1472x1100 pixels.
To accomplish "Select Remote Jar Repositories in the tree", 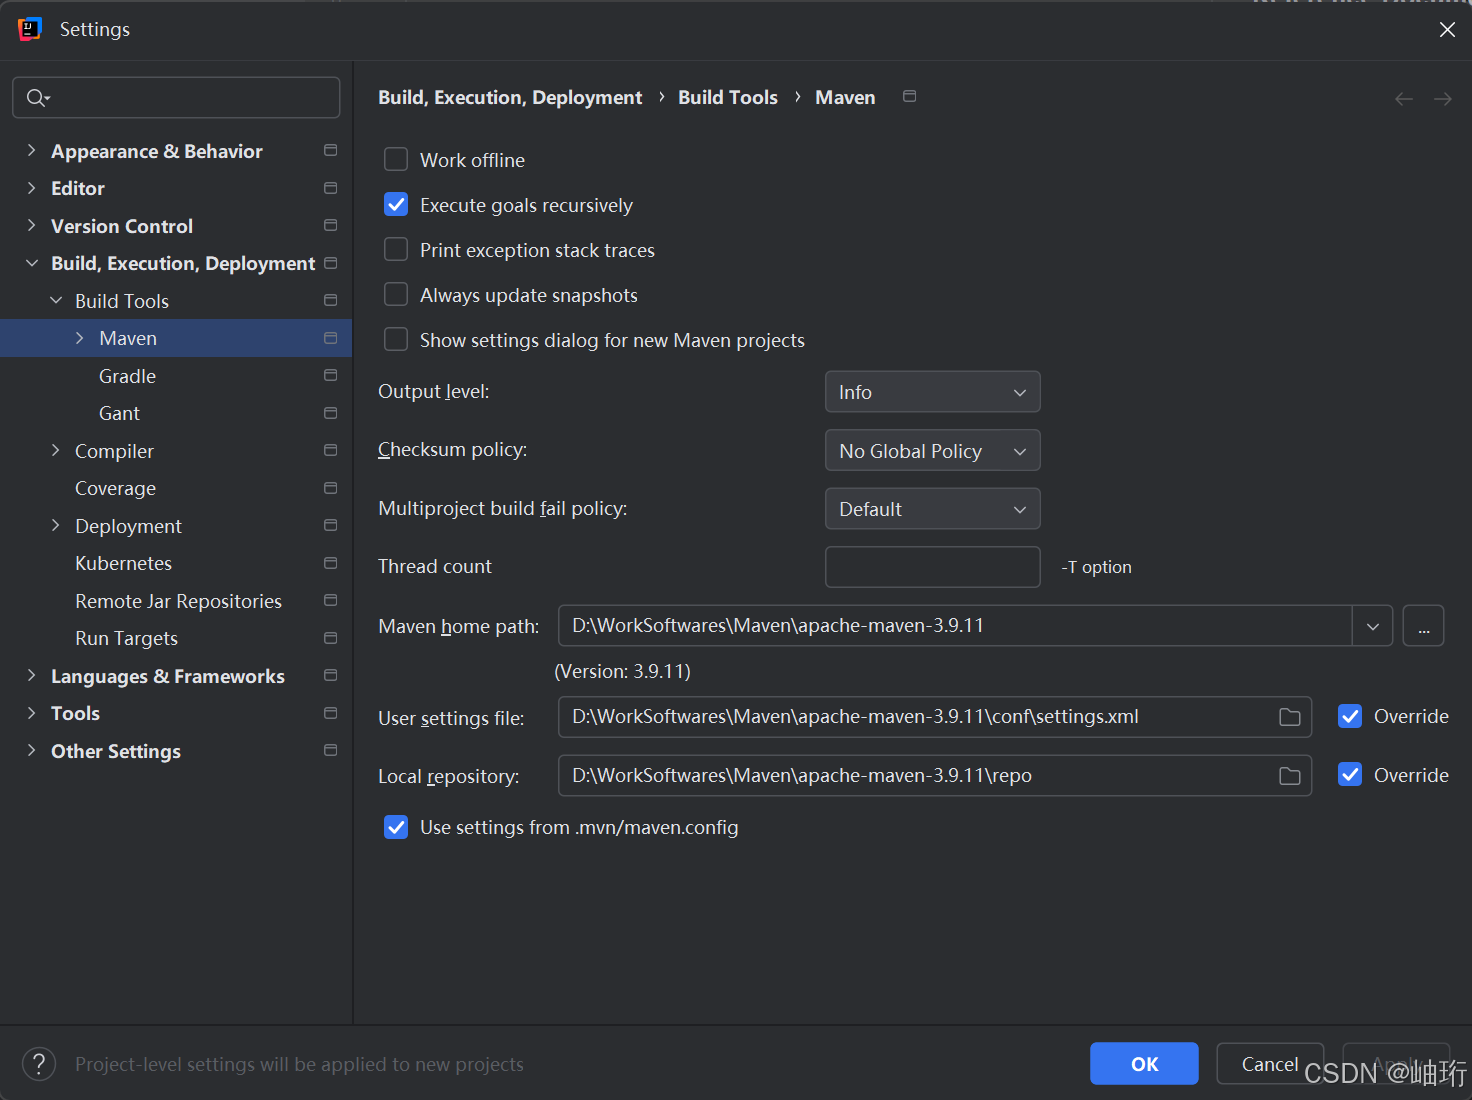I will tap(178, 601).
